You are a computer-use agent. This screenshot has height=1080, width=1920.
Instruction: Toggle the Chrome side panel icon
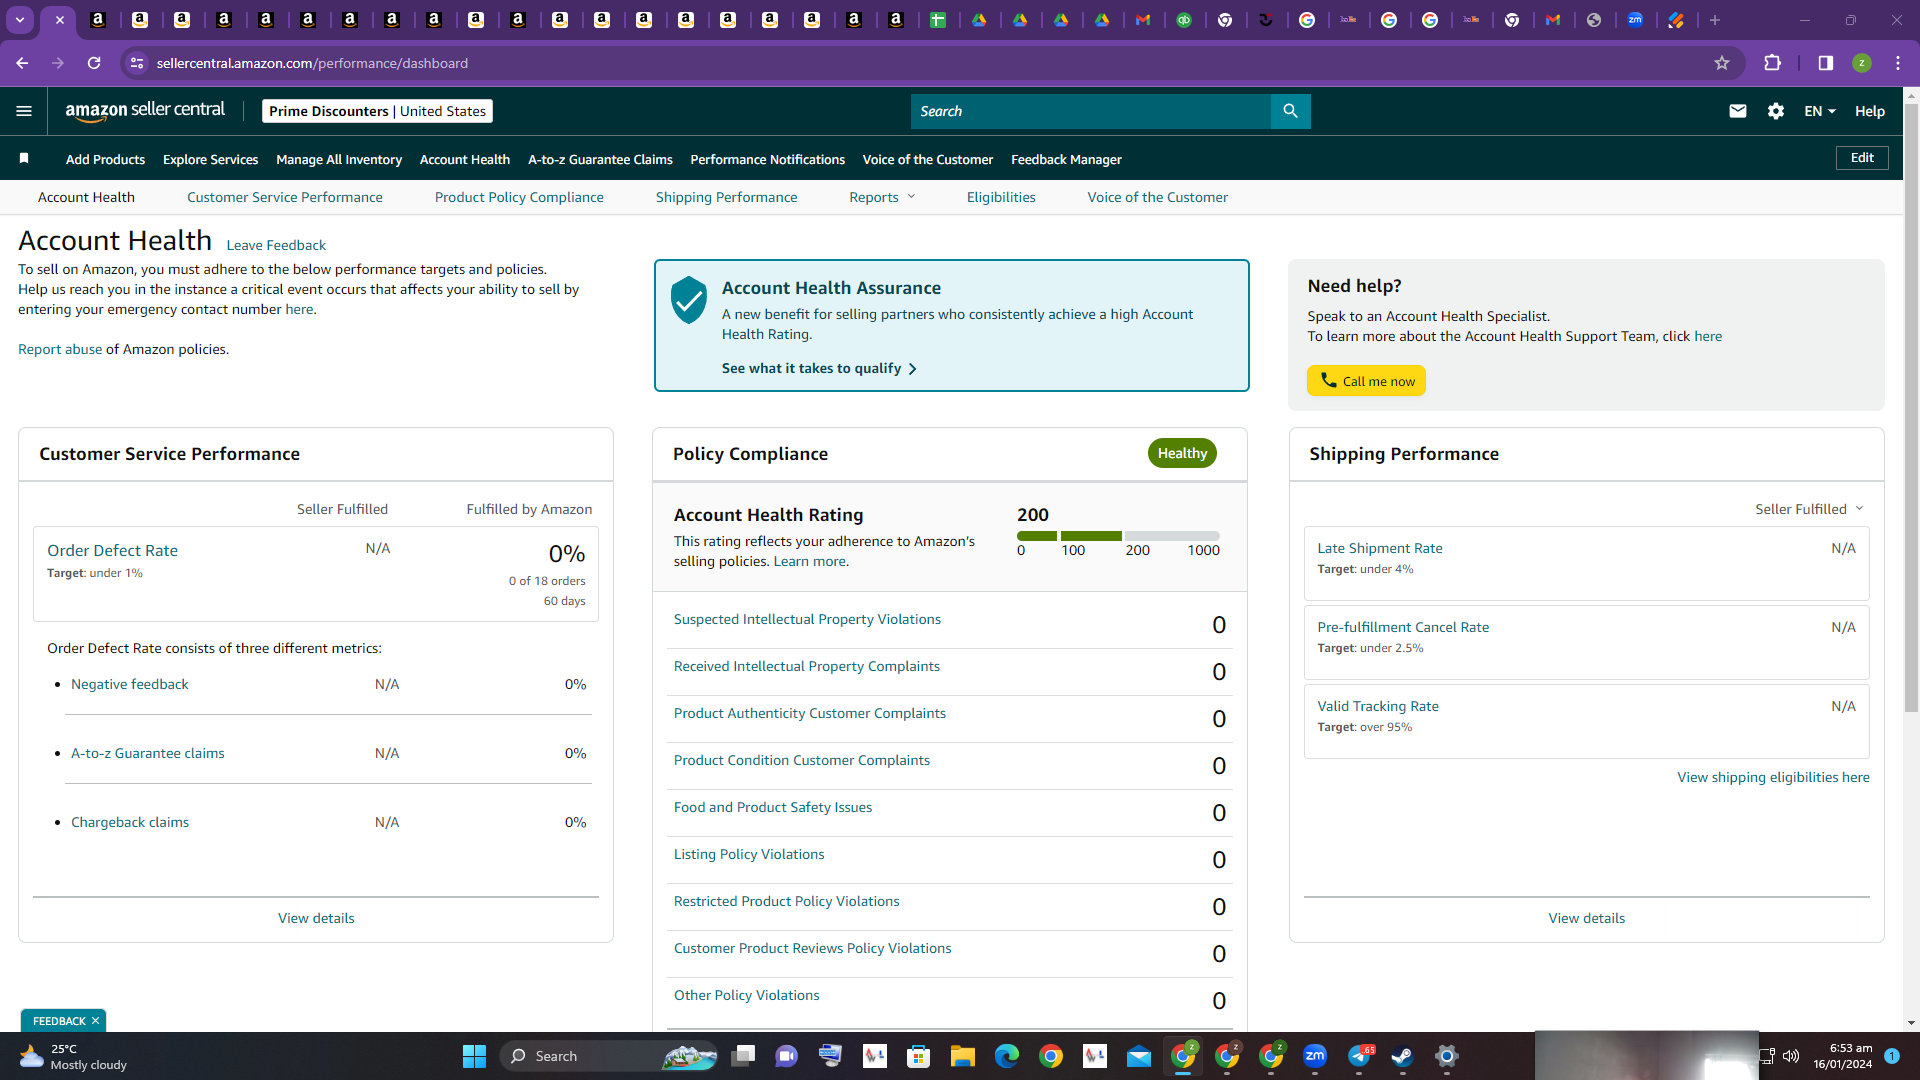tap(1826, 63)
